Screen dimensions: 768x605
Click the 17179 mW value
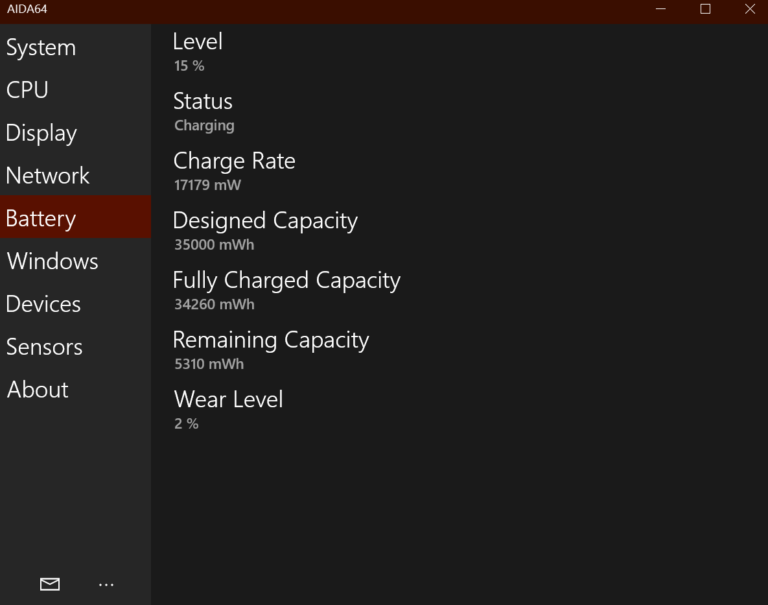coord(208,185)
